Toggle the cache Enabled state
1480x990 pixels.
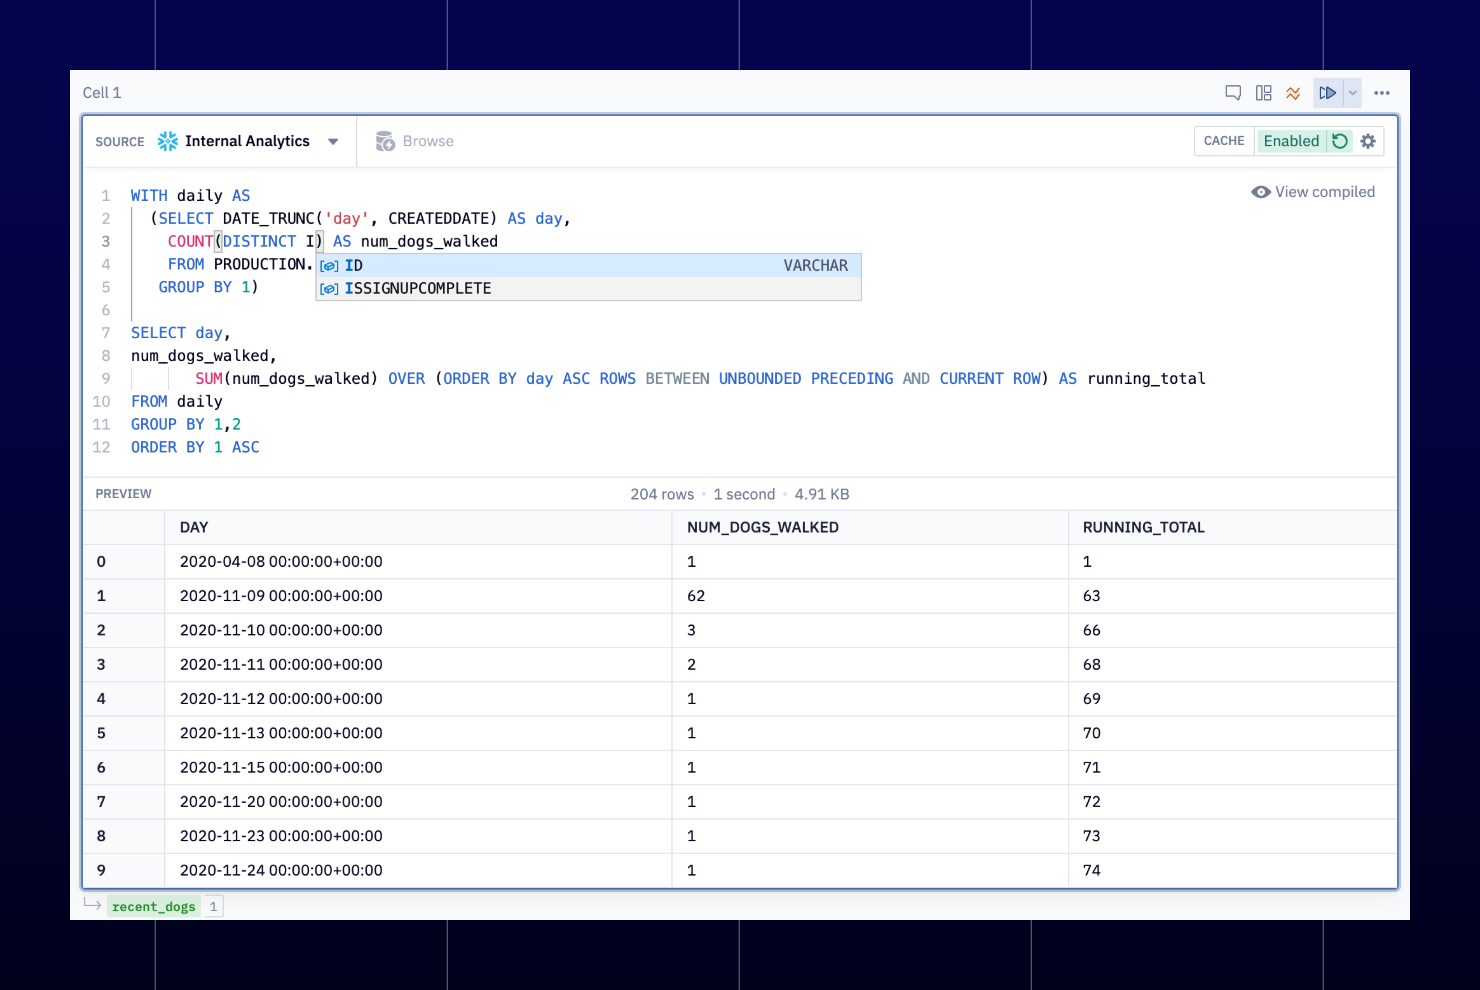pos(1292,141)
